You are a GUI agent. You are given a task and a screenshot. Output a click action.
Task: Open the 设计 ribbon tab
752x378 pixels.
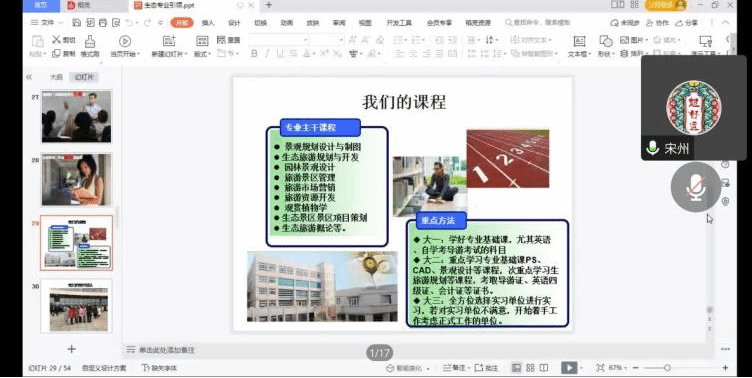click(234, 23)
